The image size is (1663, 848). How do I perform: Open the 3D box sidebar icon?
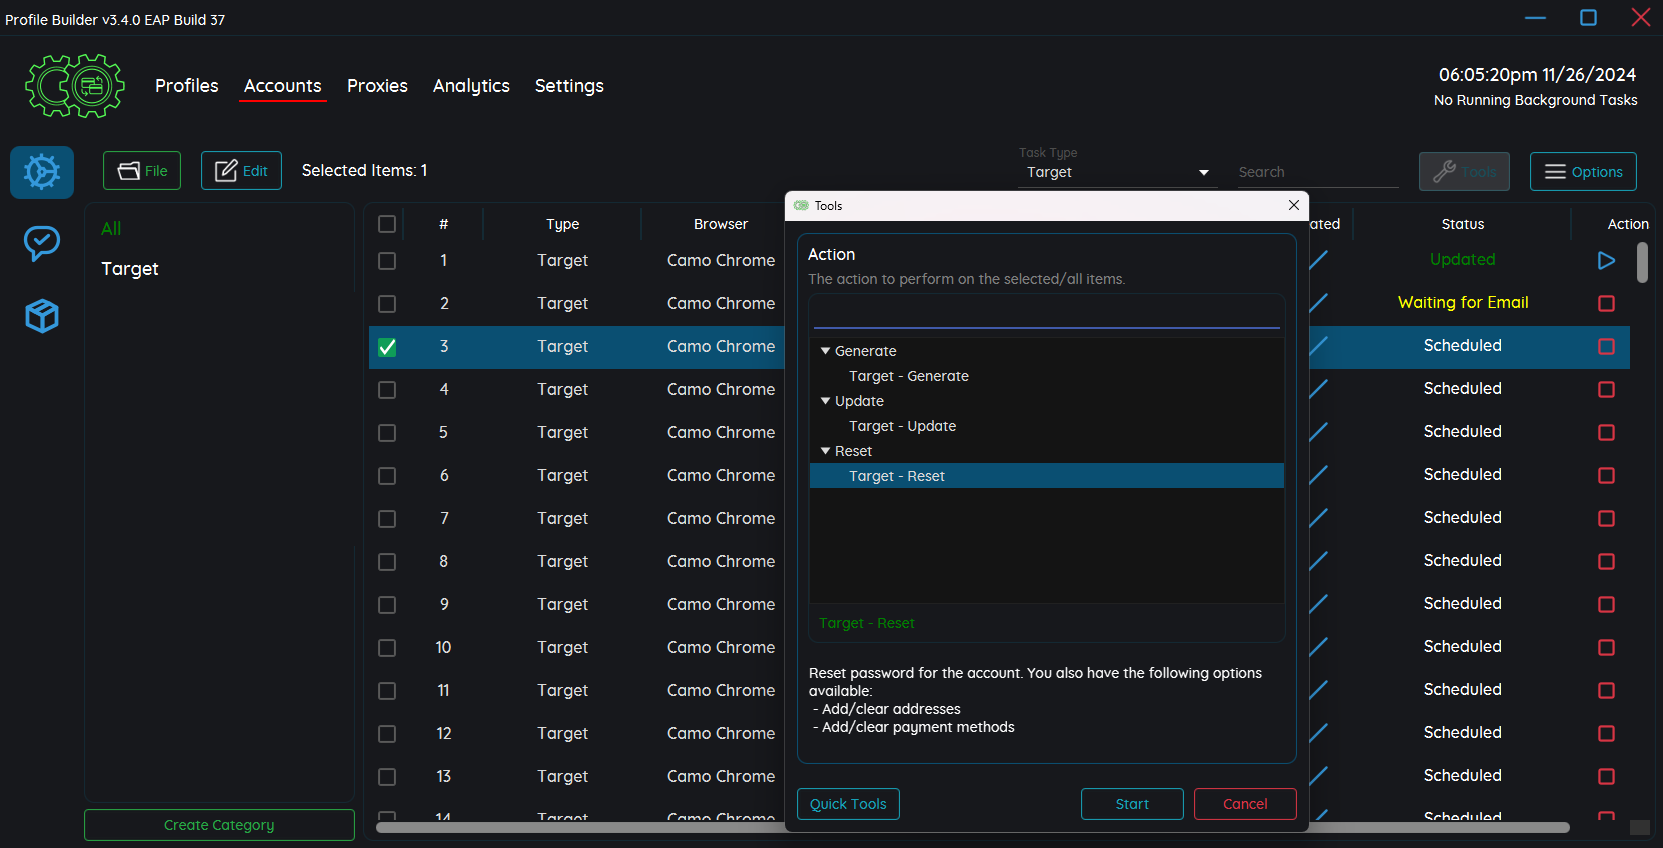click(42, 316)
